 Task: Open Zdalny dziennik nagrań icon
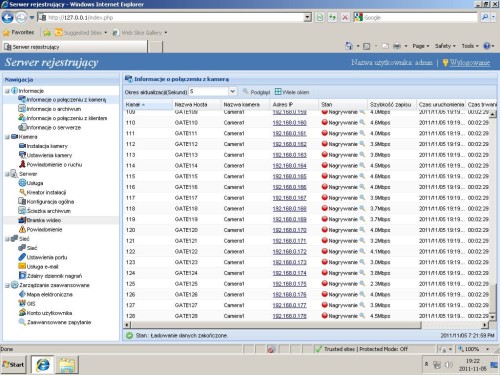pos(22,276)
